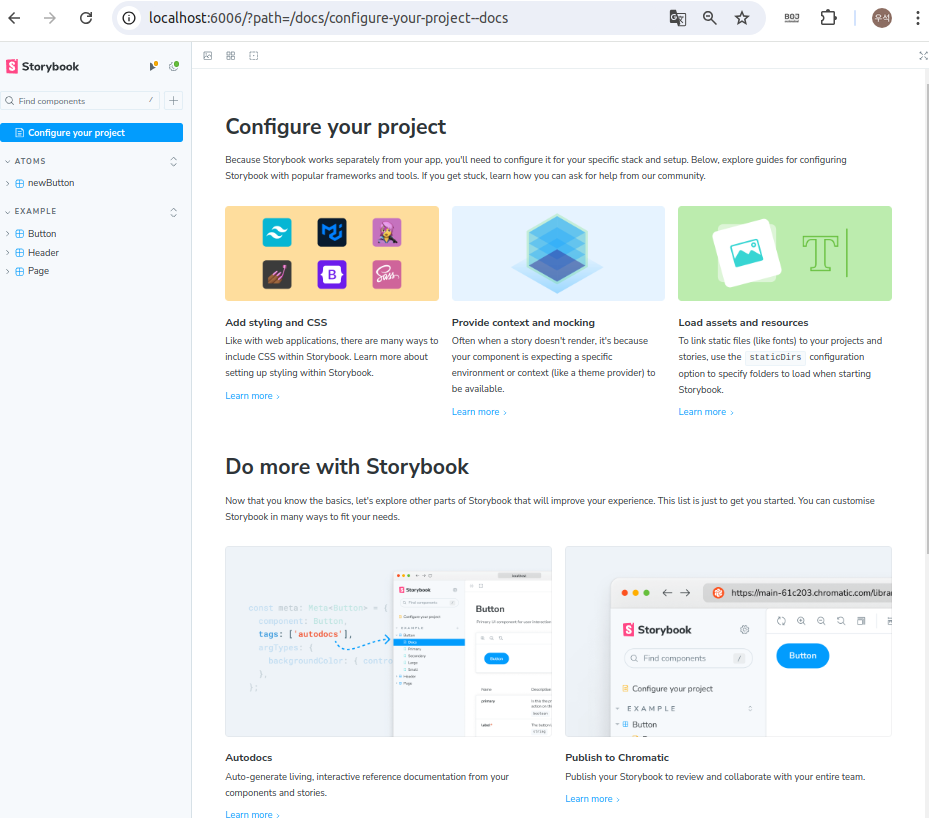Expand all items in EXAMPLE section
Screen dimensions: 929x818
tap(174, 212)
